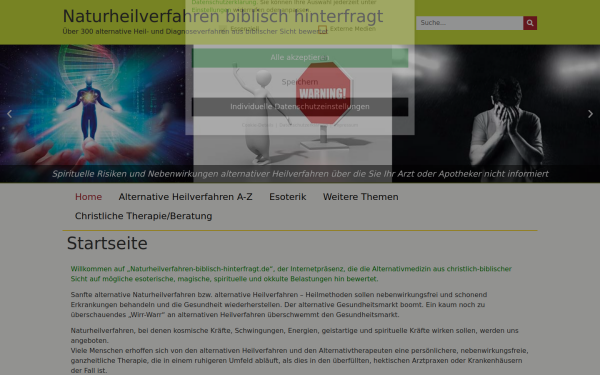
Task: Click the paragraph starting 'Sanfte alternative Naturheilverfahren'
Action: tap(279, 305)
